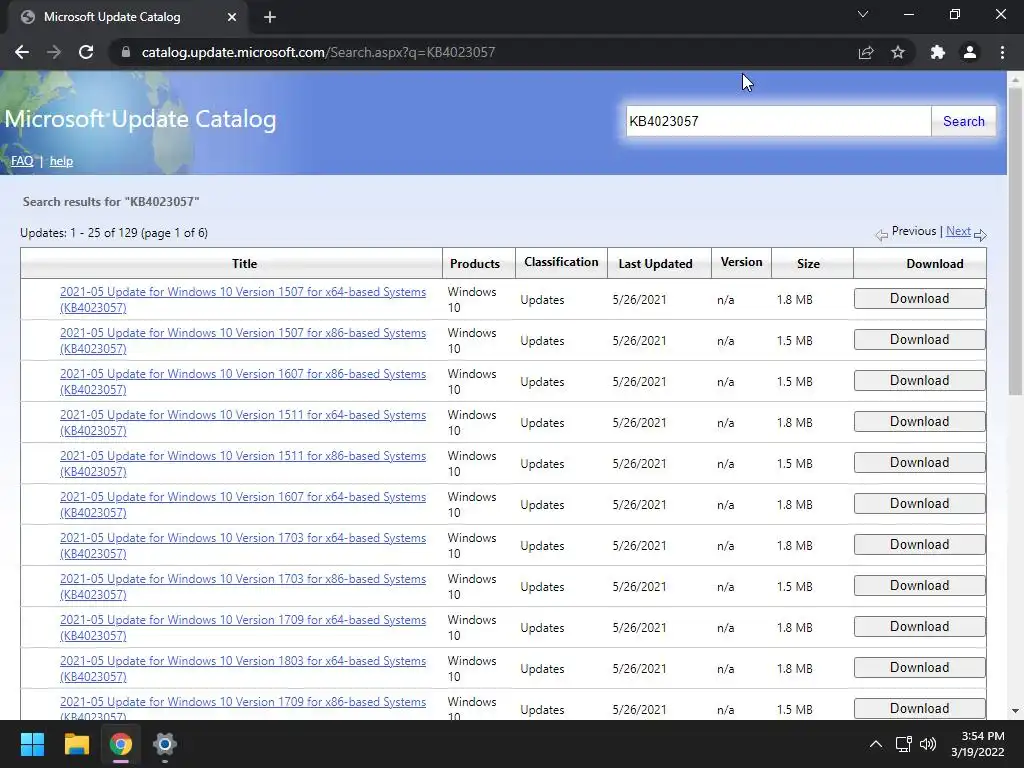
Task: Close the Microsoft Update Catalog tab
Action: click(x=232, y=17)
